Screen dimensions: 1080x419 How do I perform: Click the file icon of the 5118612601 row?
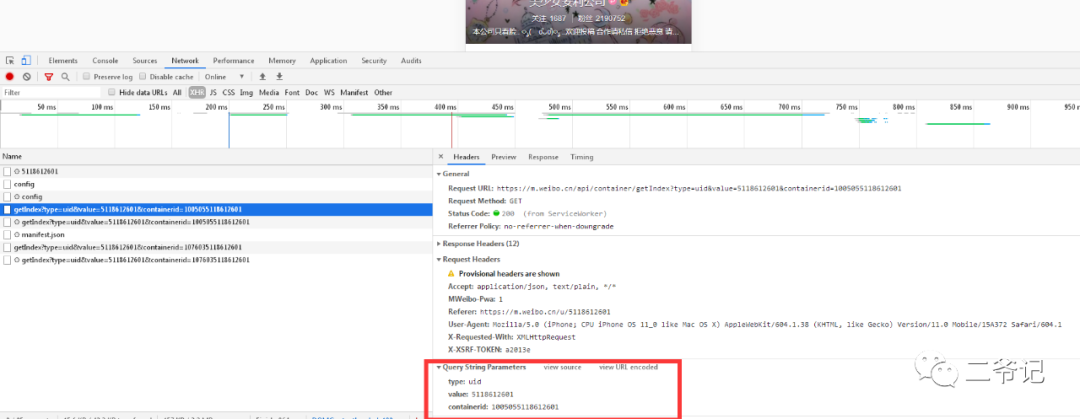click(x=7, y=171)
